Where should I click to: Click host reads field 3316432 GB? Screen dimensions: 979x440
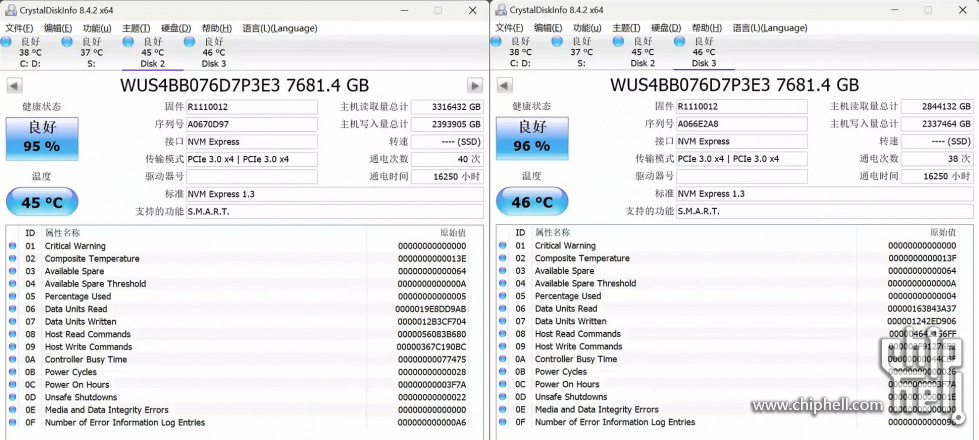pos(447,107)
